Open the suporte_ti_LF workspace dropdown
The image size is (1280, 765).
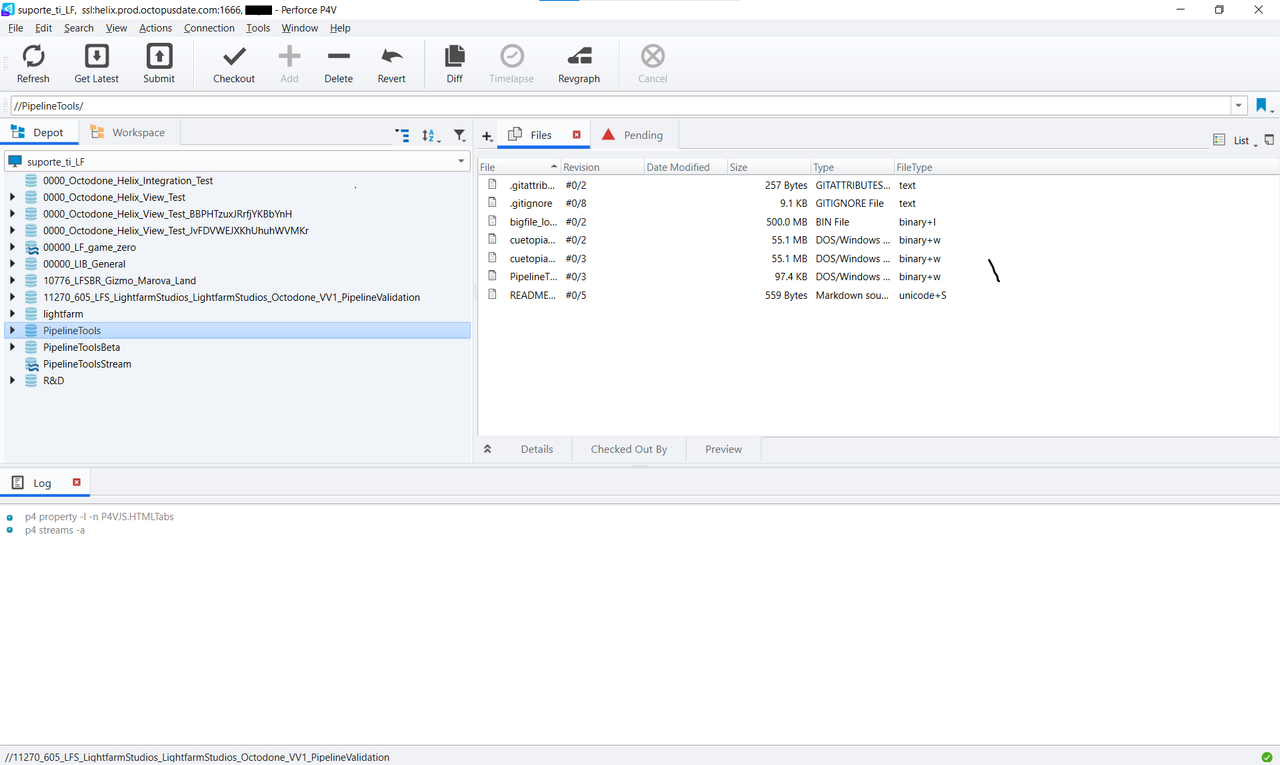[x=461, y=161]
